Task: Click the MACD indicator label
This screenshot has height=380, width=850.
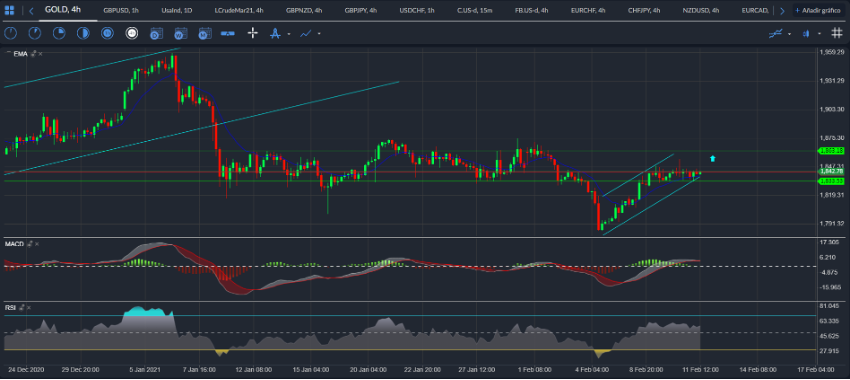Action: pyautogui.click(x=15, y=244)
